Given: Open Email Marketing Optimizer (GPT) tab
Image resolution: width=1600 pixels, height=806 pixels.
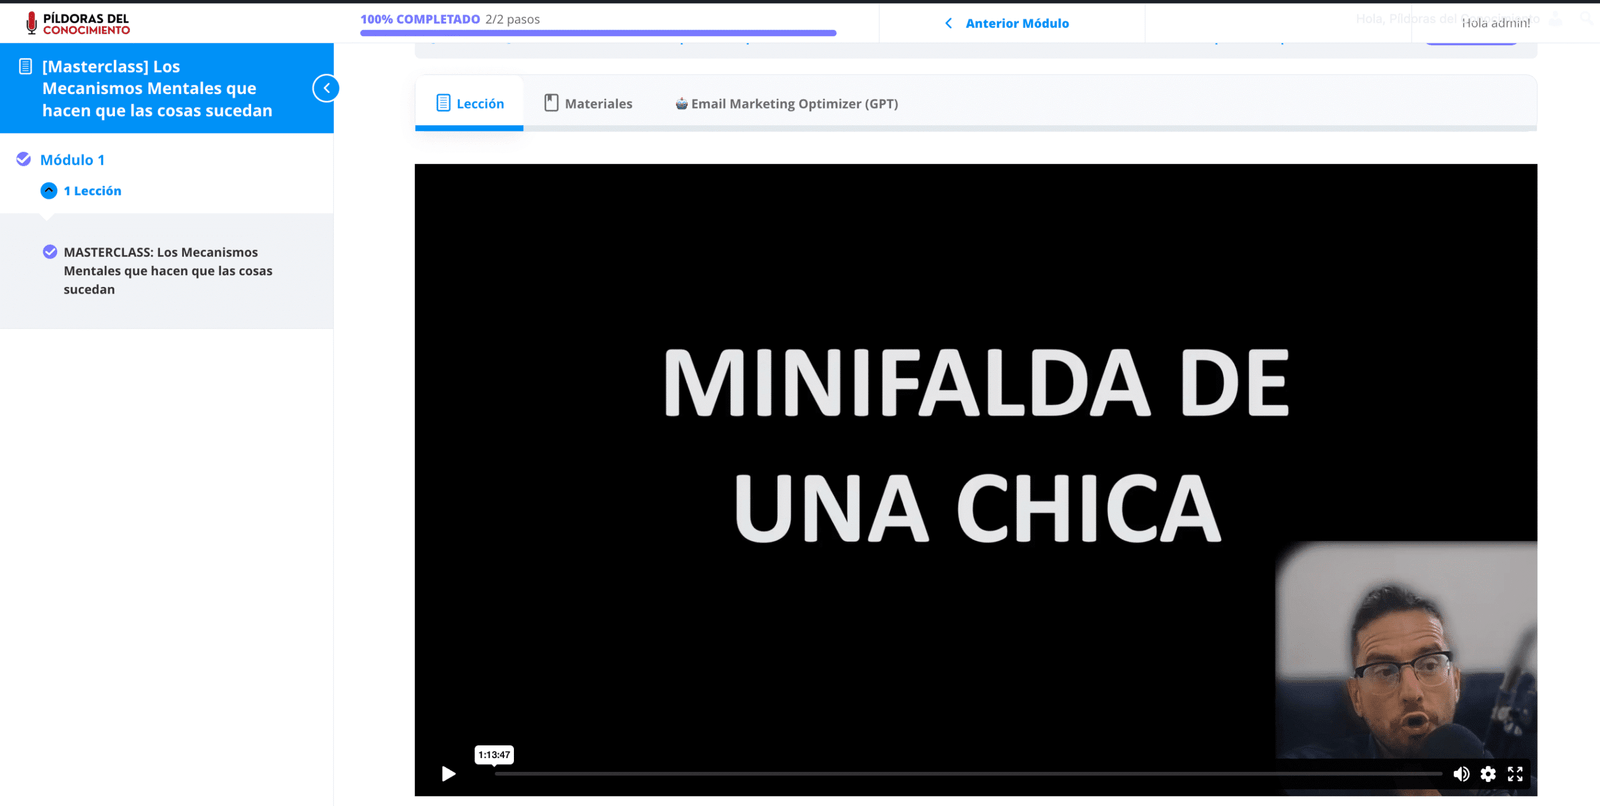Looking at the screenshot, I should pos(794,103).
